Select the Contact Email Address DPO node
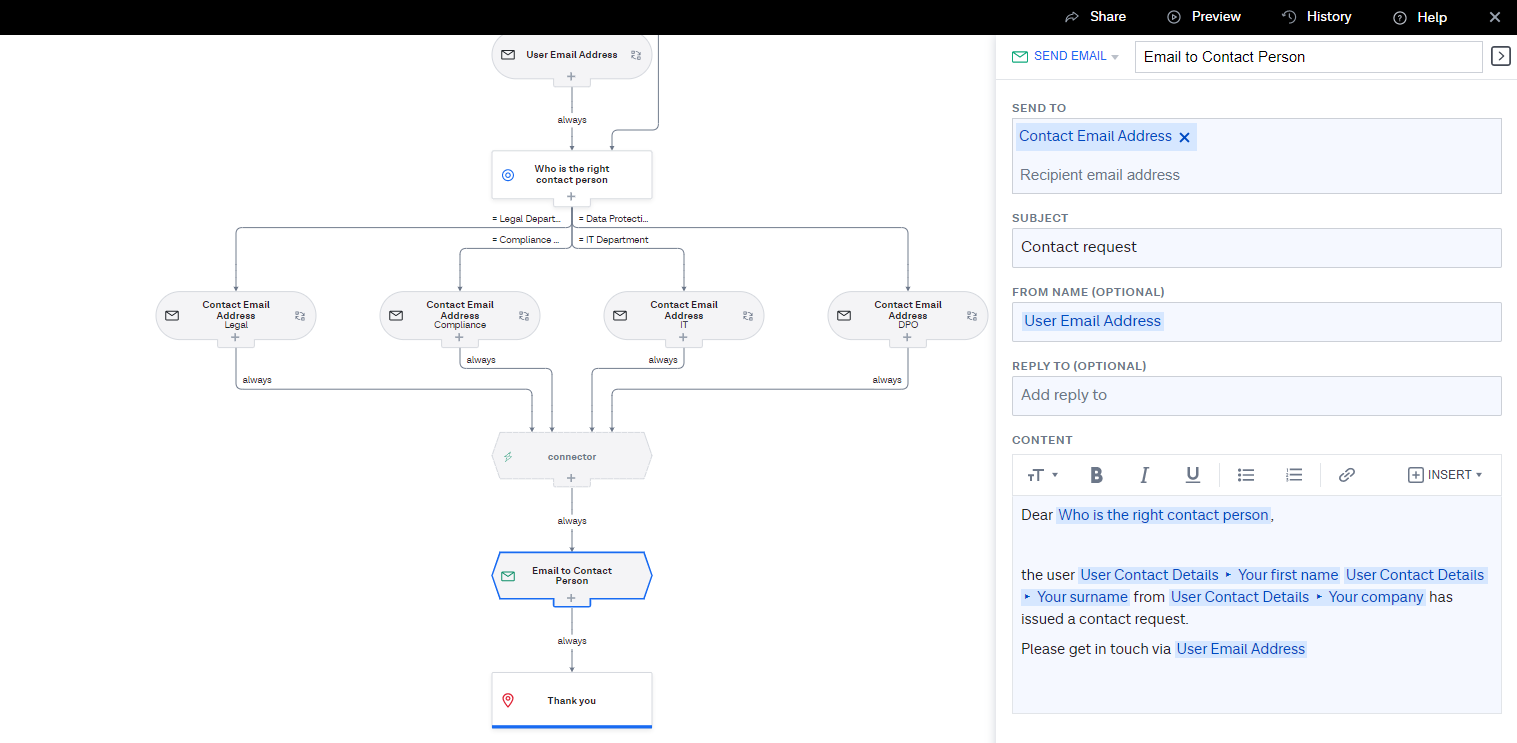This screenshot has width=1517, height=743. 907,316
